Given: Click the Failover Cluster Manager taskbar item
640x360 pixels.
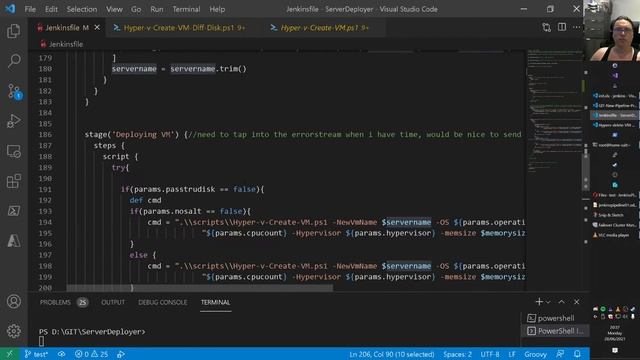Looking at the screenshot, I should 614,225.
